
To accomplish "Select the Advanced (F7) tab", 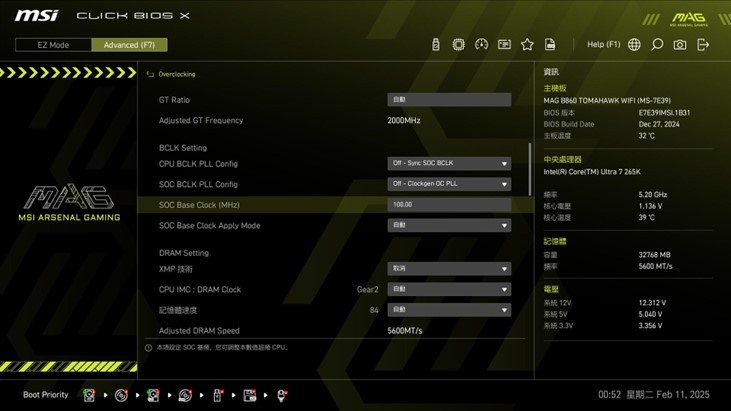I will pyautogui.click(x=129, y=45).
